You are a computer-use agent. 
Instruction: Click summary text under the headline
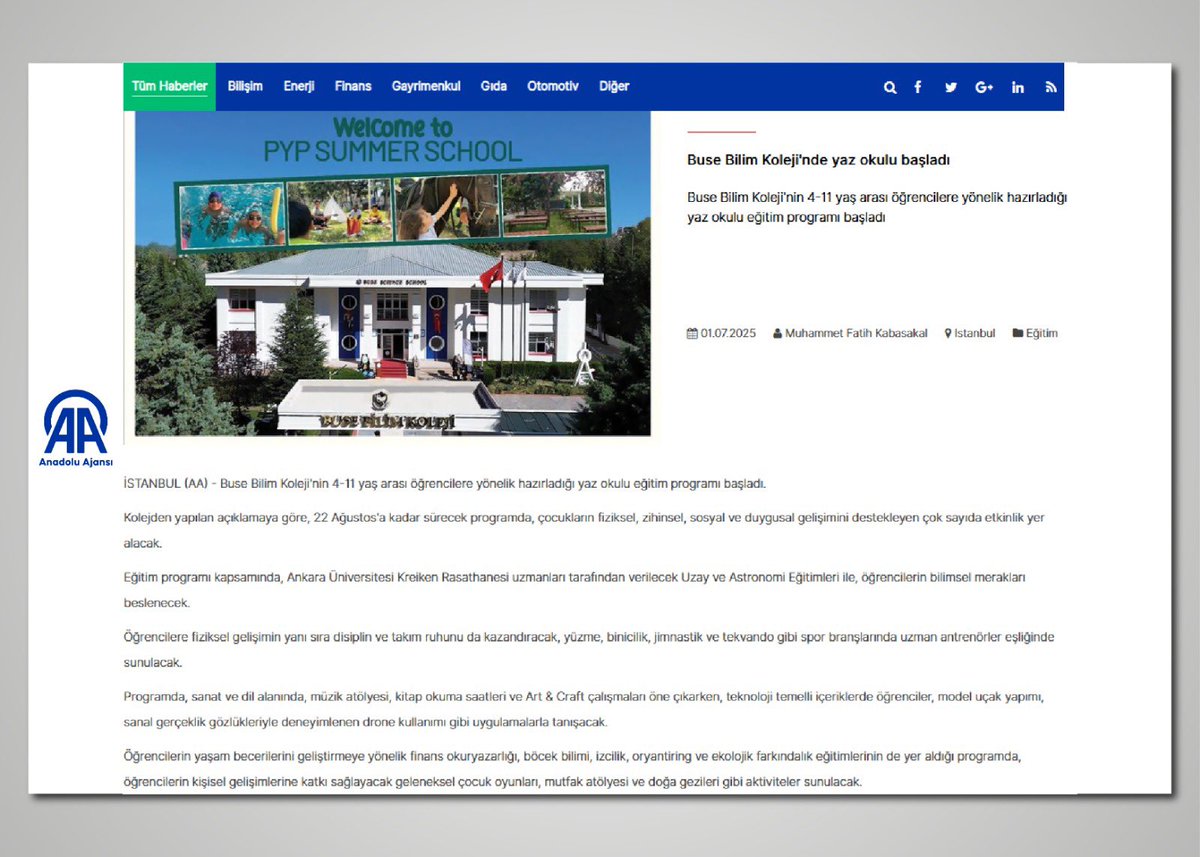(x=877, y=207)
